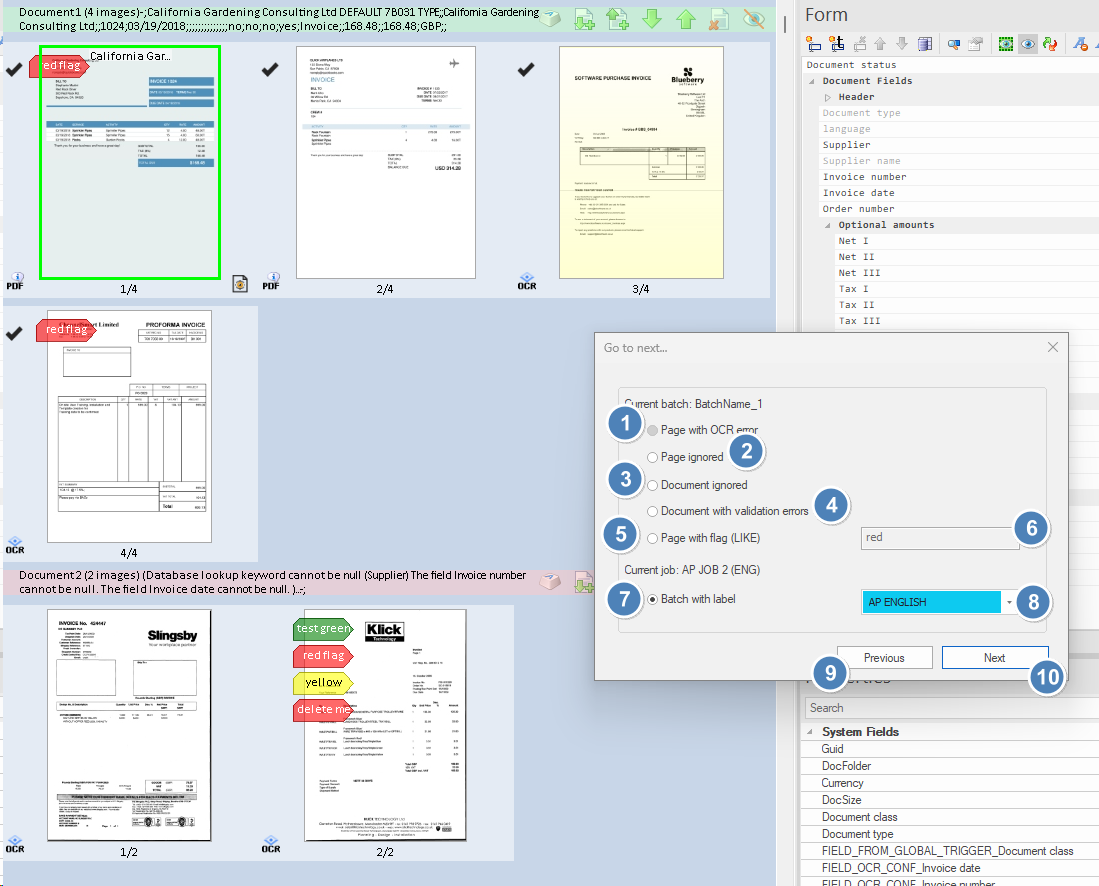Open the AP ENGLISH label dropdown
Image resolution: width=1099 pixels, height=886 pixels.
(1011, 602)
